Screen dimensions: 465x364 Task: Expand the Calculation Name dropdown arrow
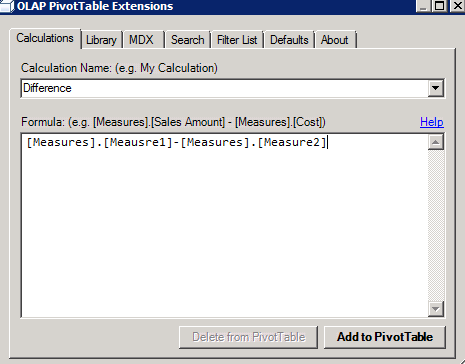pyautogui.click(x=435, y=88)
